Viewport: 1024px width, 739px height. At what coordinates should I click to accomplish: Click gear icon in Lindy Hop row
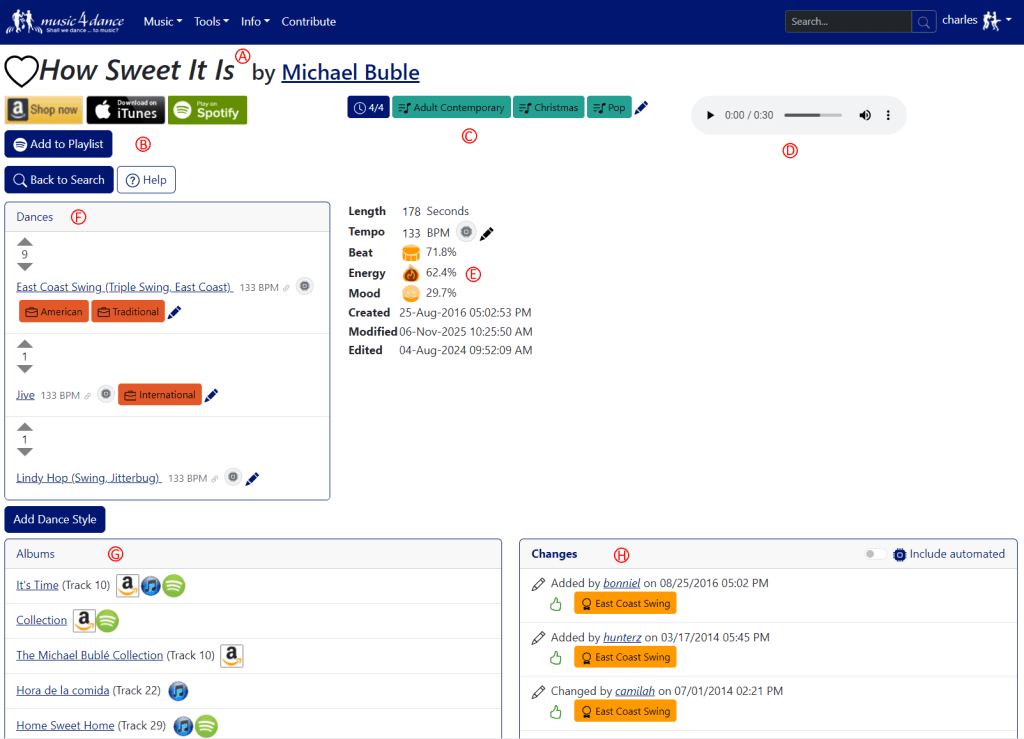click(x=233, y=477)
